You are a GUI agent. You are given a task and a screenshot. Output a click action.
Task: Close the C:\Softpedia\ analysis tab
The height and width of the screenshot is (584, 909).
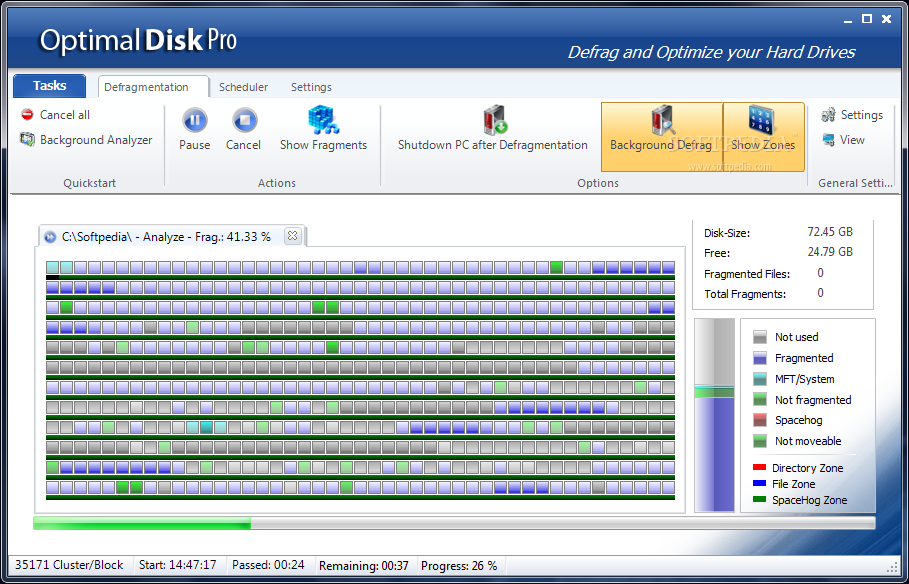pos(293,236)
